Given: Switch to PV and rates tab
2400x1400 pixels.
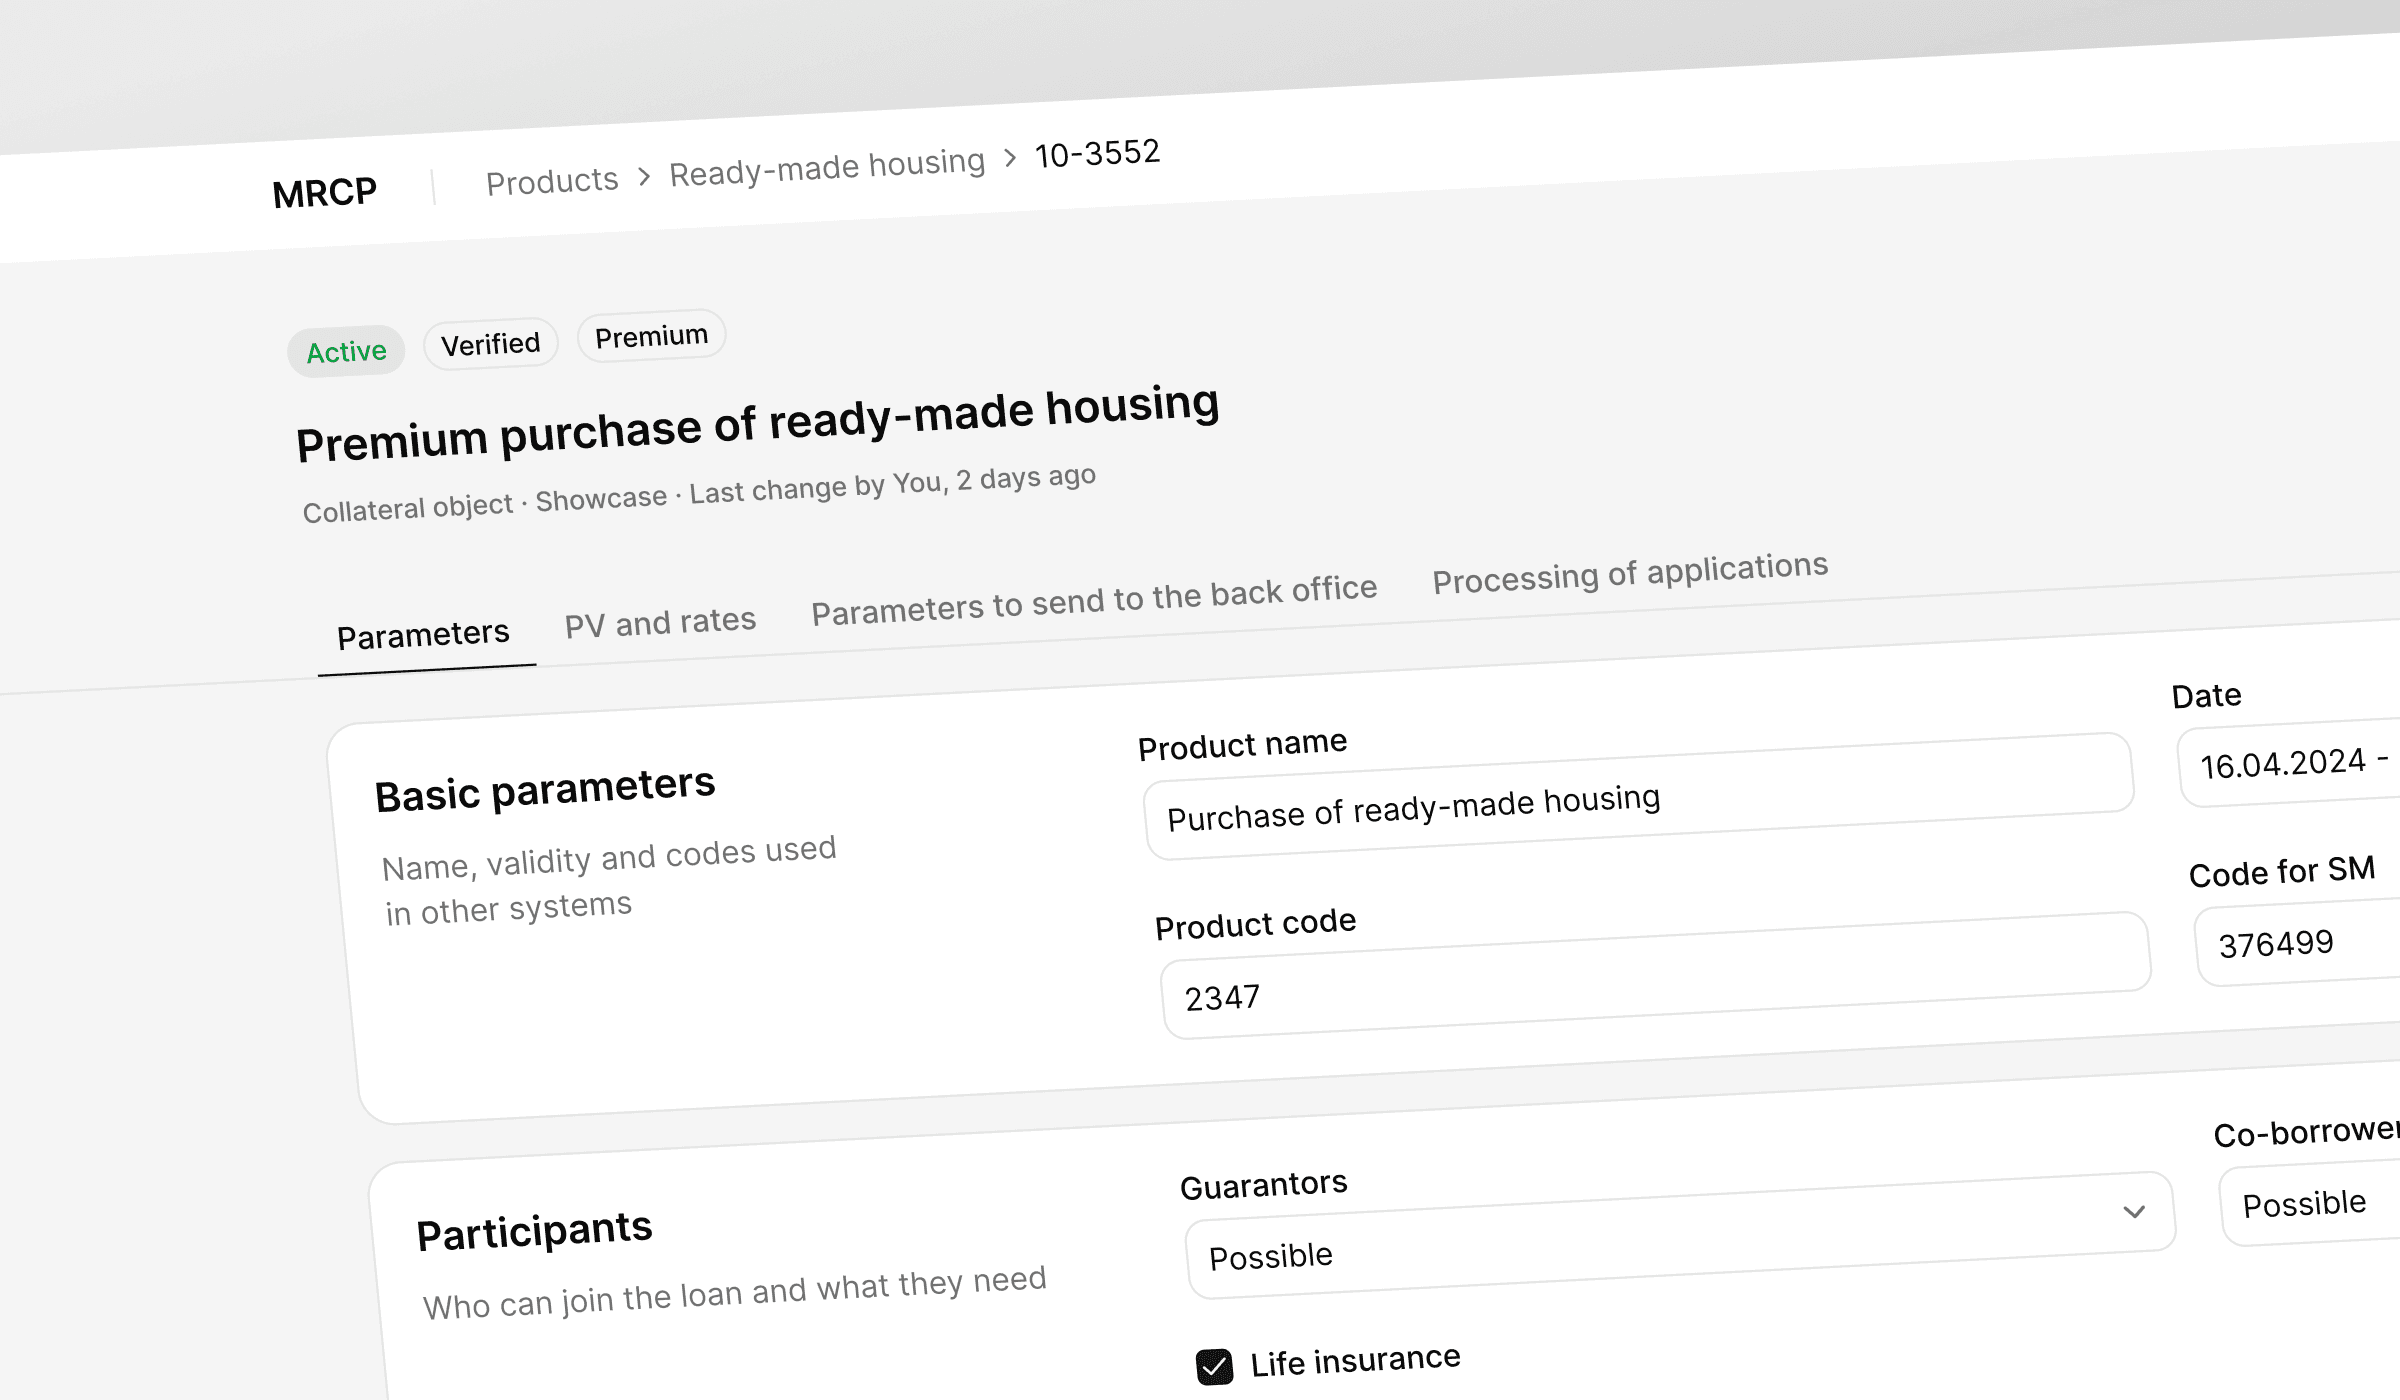Looking at the screenshot, I should 660,622.
